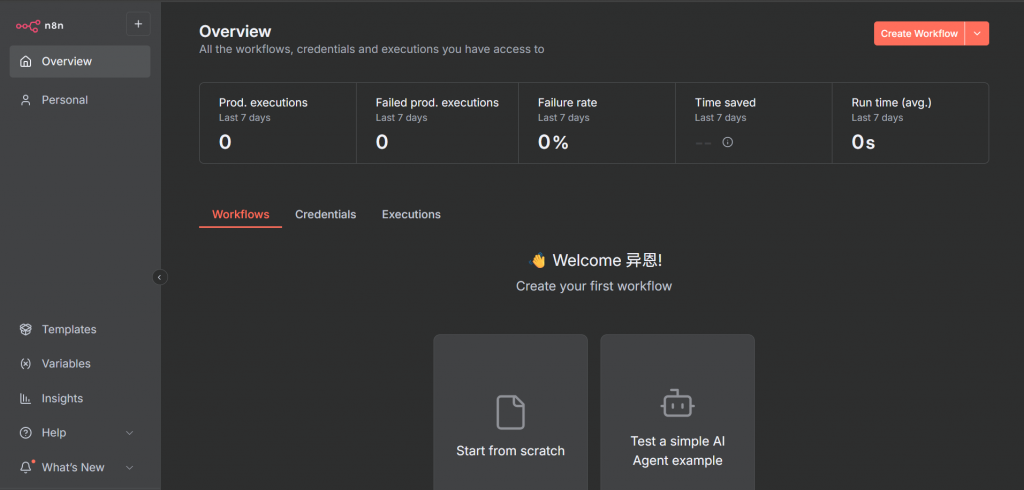Image resolution: width=1024 pixels, height=490 pixels.
Task: Open the Create Workflow dropdown arrow
Action: pos(977,34)
